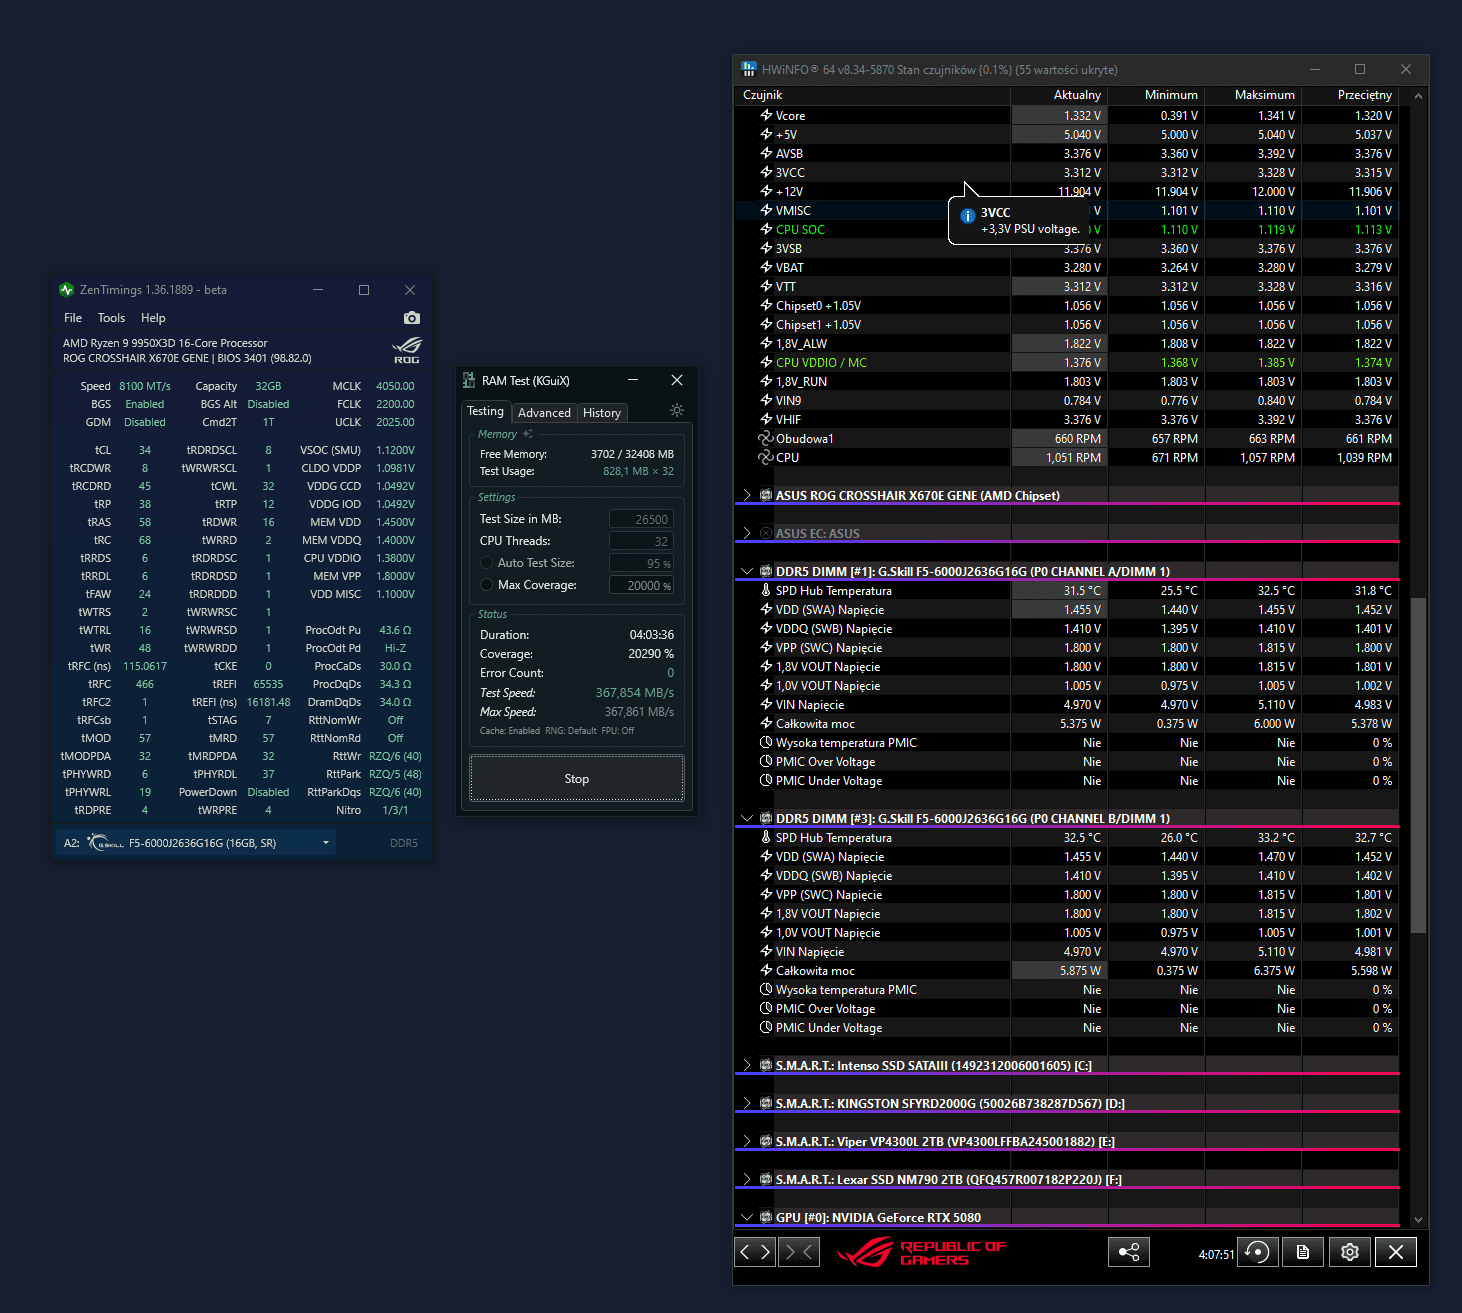Click the Aktualny column header
Image resolution: width=1462 pixels, height=1313 pixels.
point(1059,95)
